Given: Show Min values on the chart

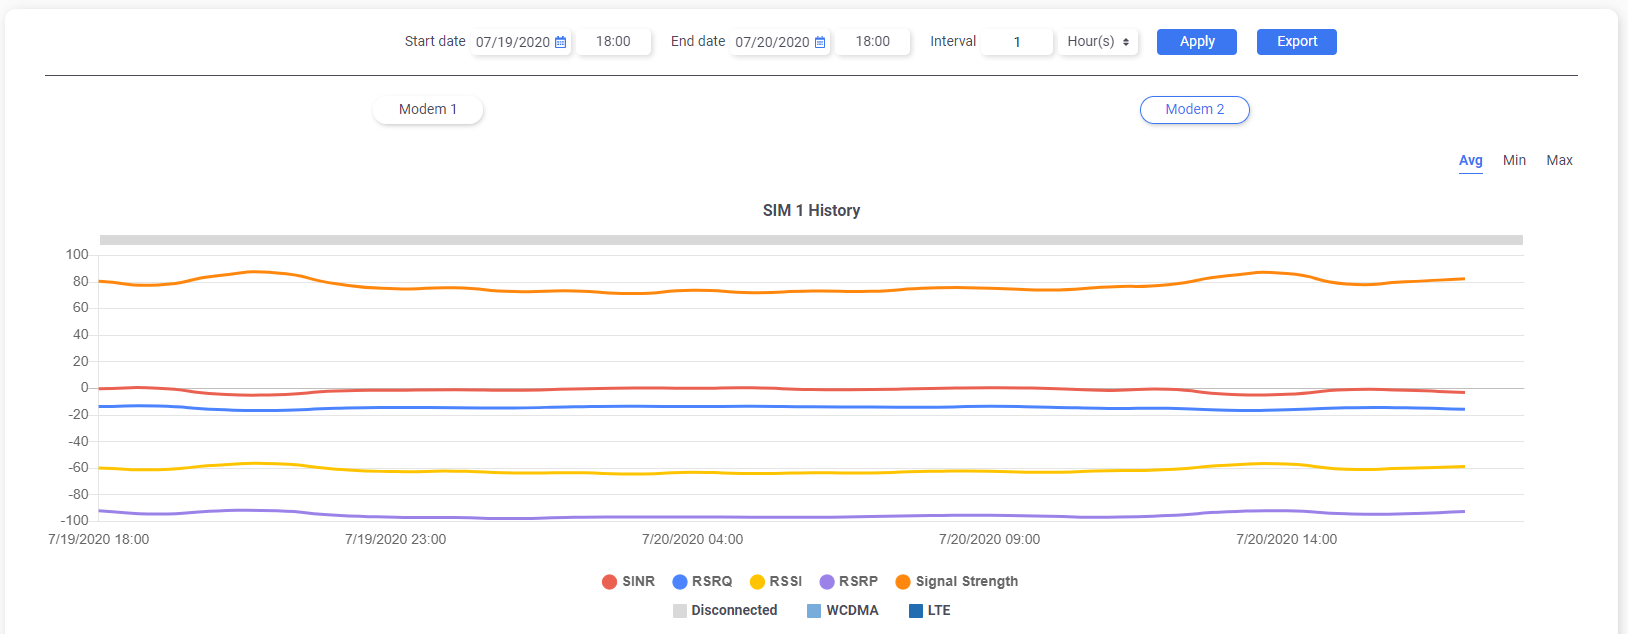Looking at the screenshot, I should [1514, 160].
